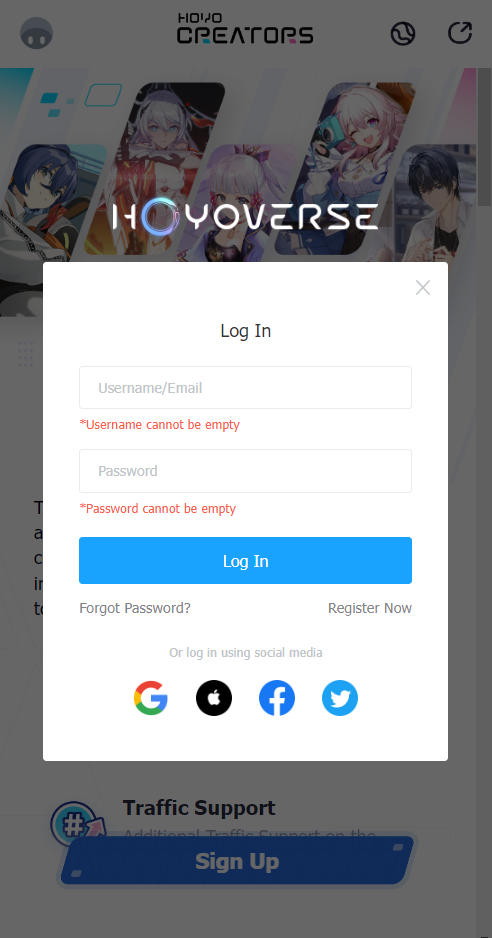The height and width of the screenshot is (938, 492).
Task: Choose the Facebook login icon
Action: coord(277,698)
